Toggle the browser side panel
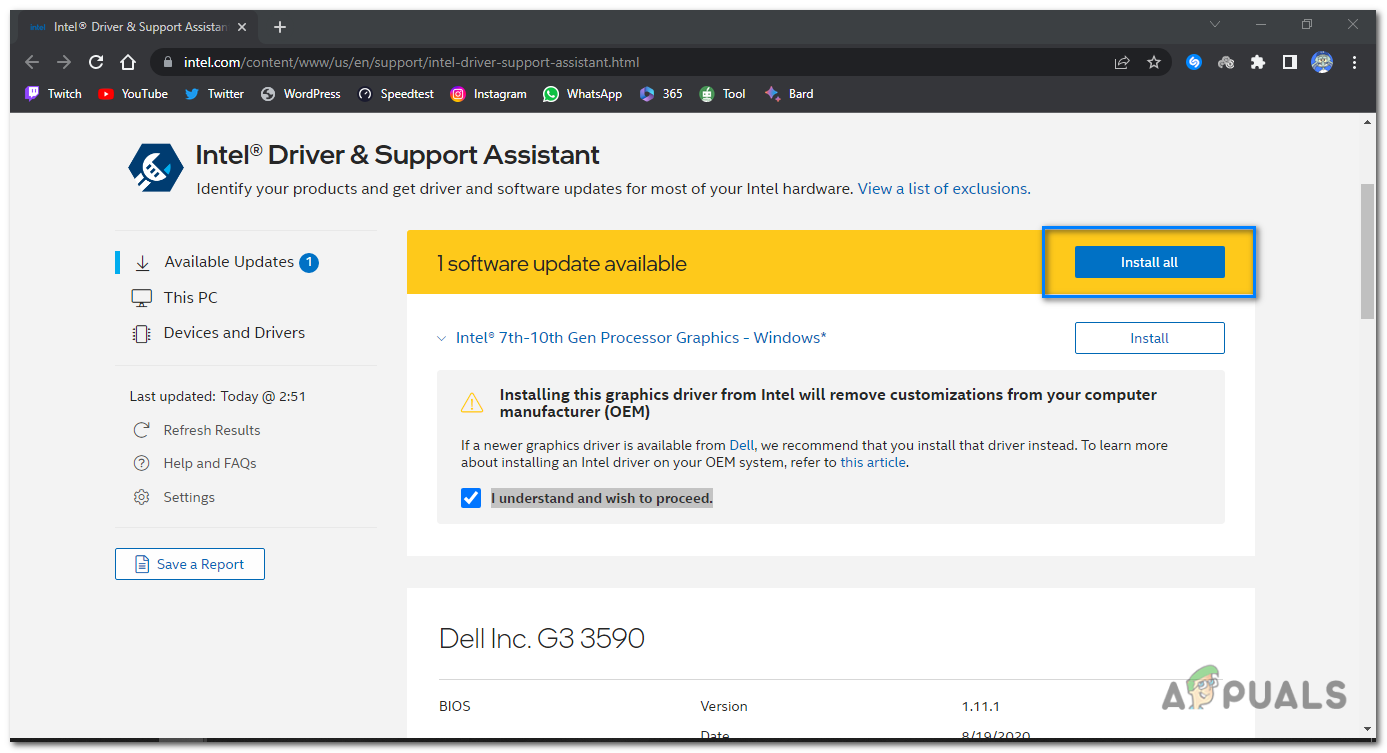This screenshot has height=753, width=1387. [x=1290, y=62]
